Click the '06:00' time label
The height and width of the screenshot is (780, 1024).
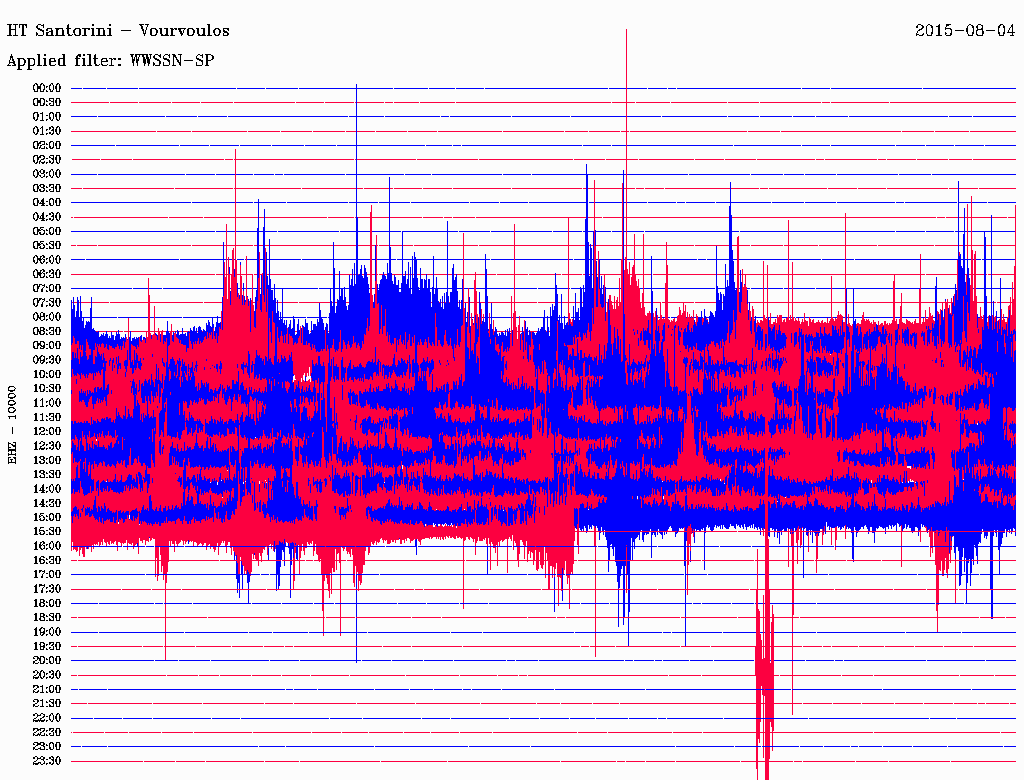[x=47, y=260]
